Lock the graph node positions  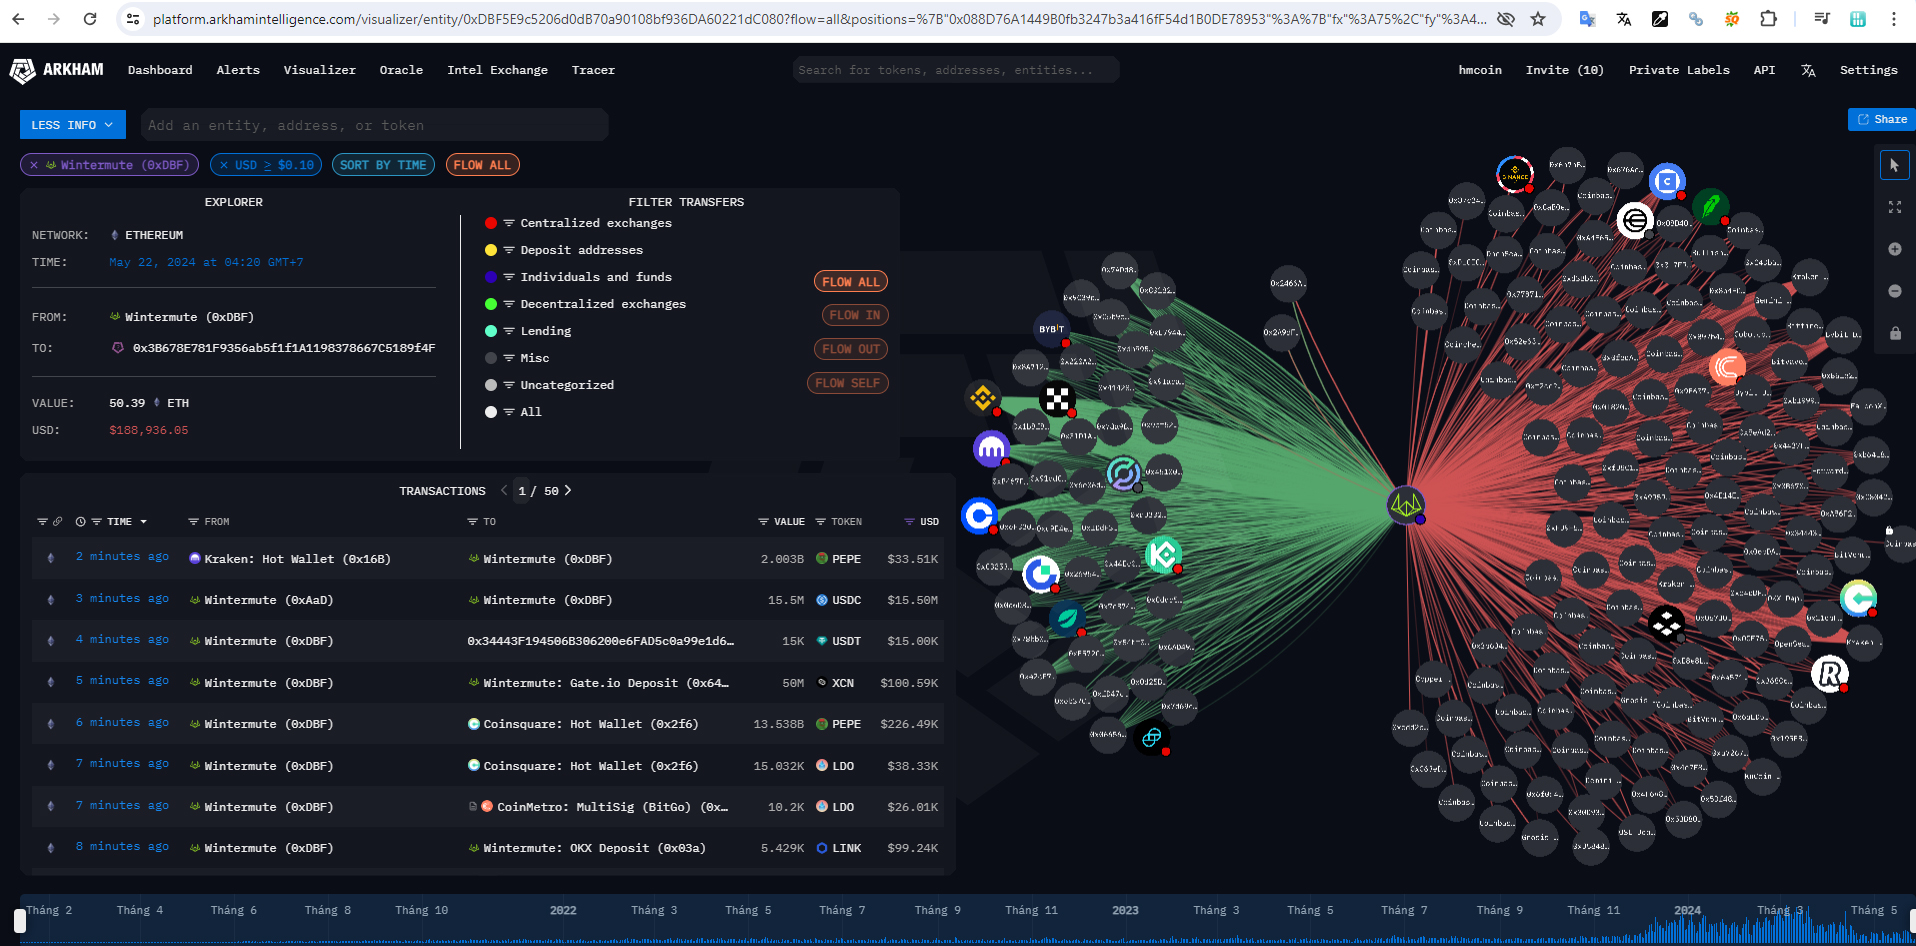[x=1894, y=333]
